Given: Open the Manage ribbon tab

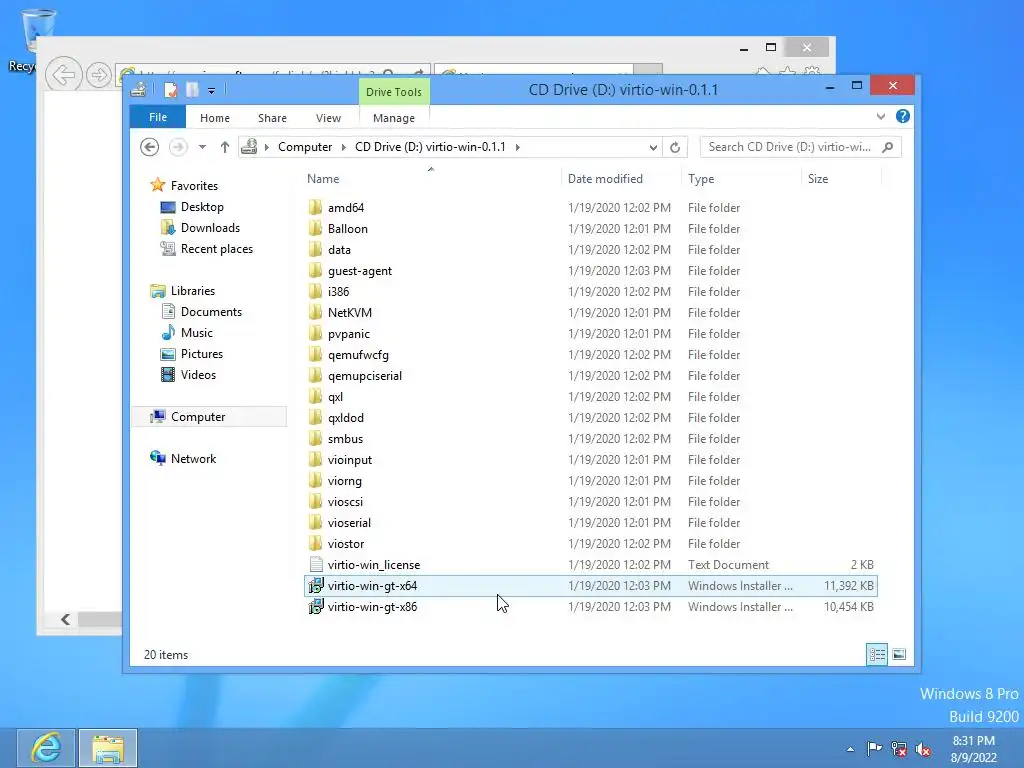Looking at the screenshot, I should 394,118.
